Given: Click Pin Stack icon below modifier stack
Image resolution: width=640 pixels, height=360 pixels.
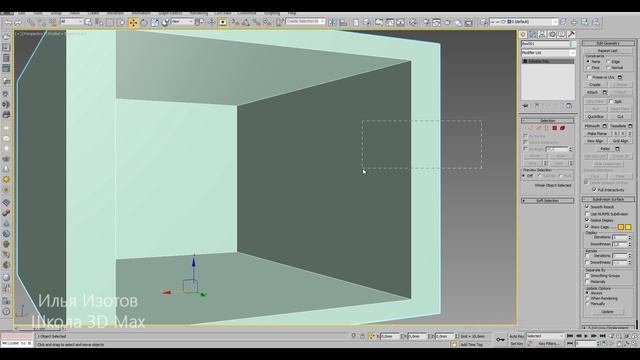Looking at the screenshot, I should (x=525, y=106).
